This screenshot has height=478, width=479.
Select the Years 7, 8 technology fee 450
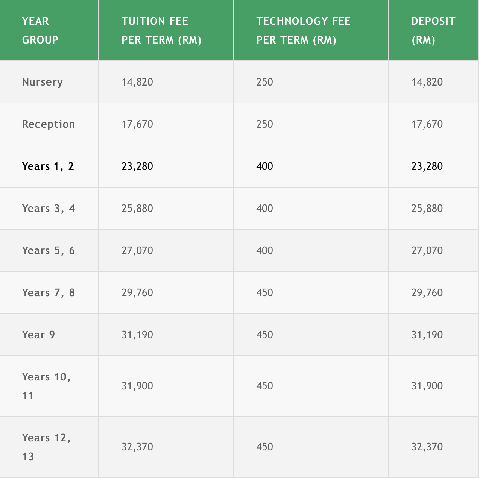[x=265, y=293]
